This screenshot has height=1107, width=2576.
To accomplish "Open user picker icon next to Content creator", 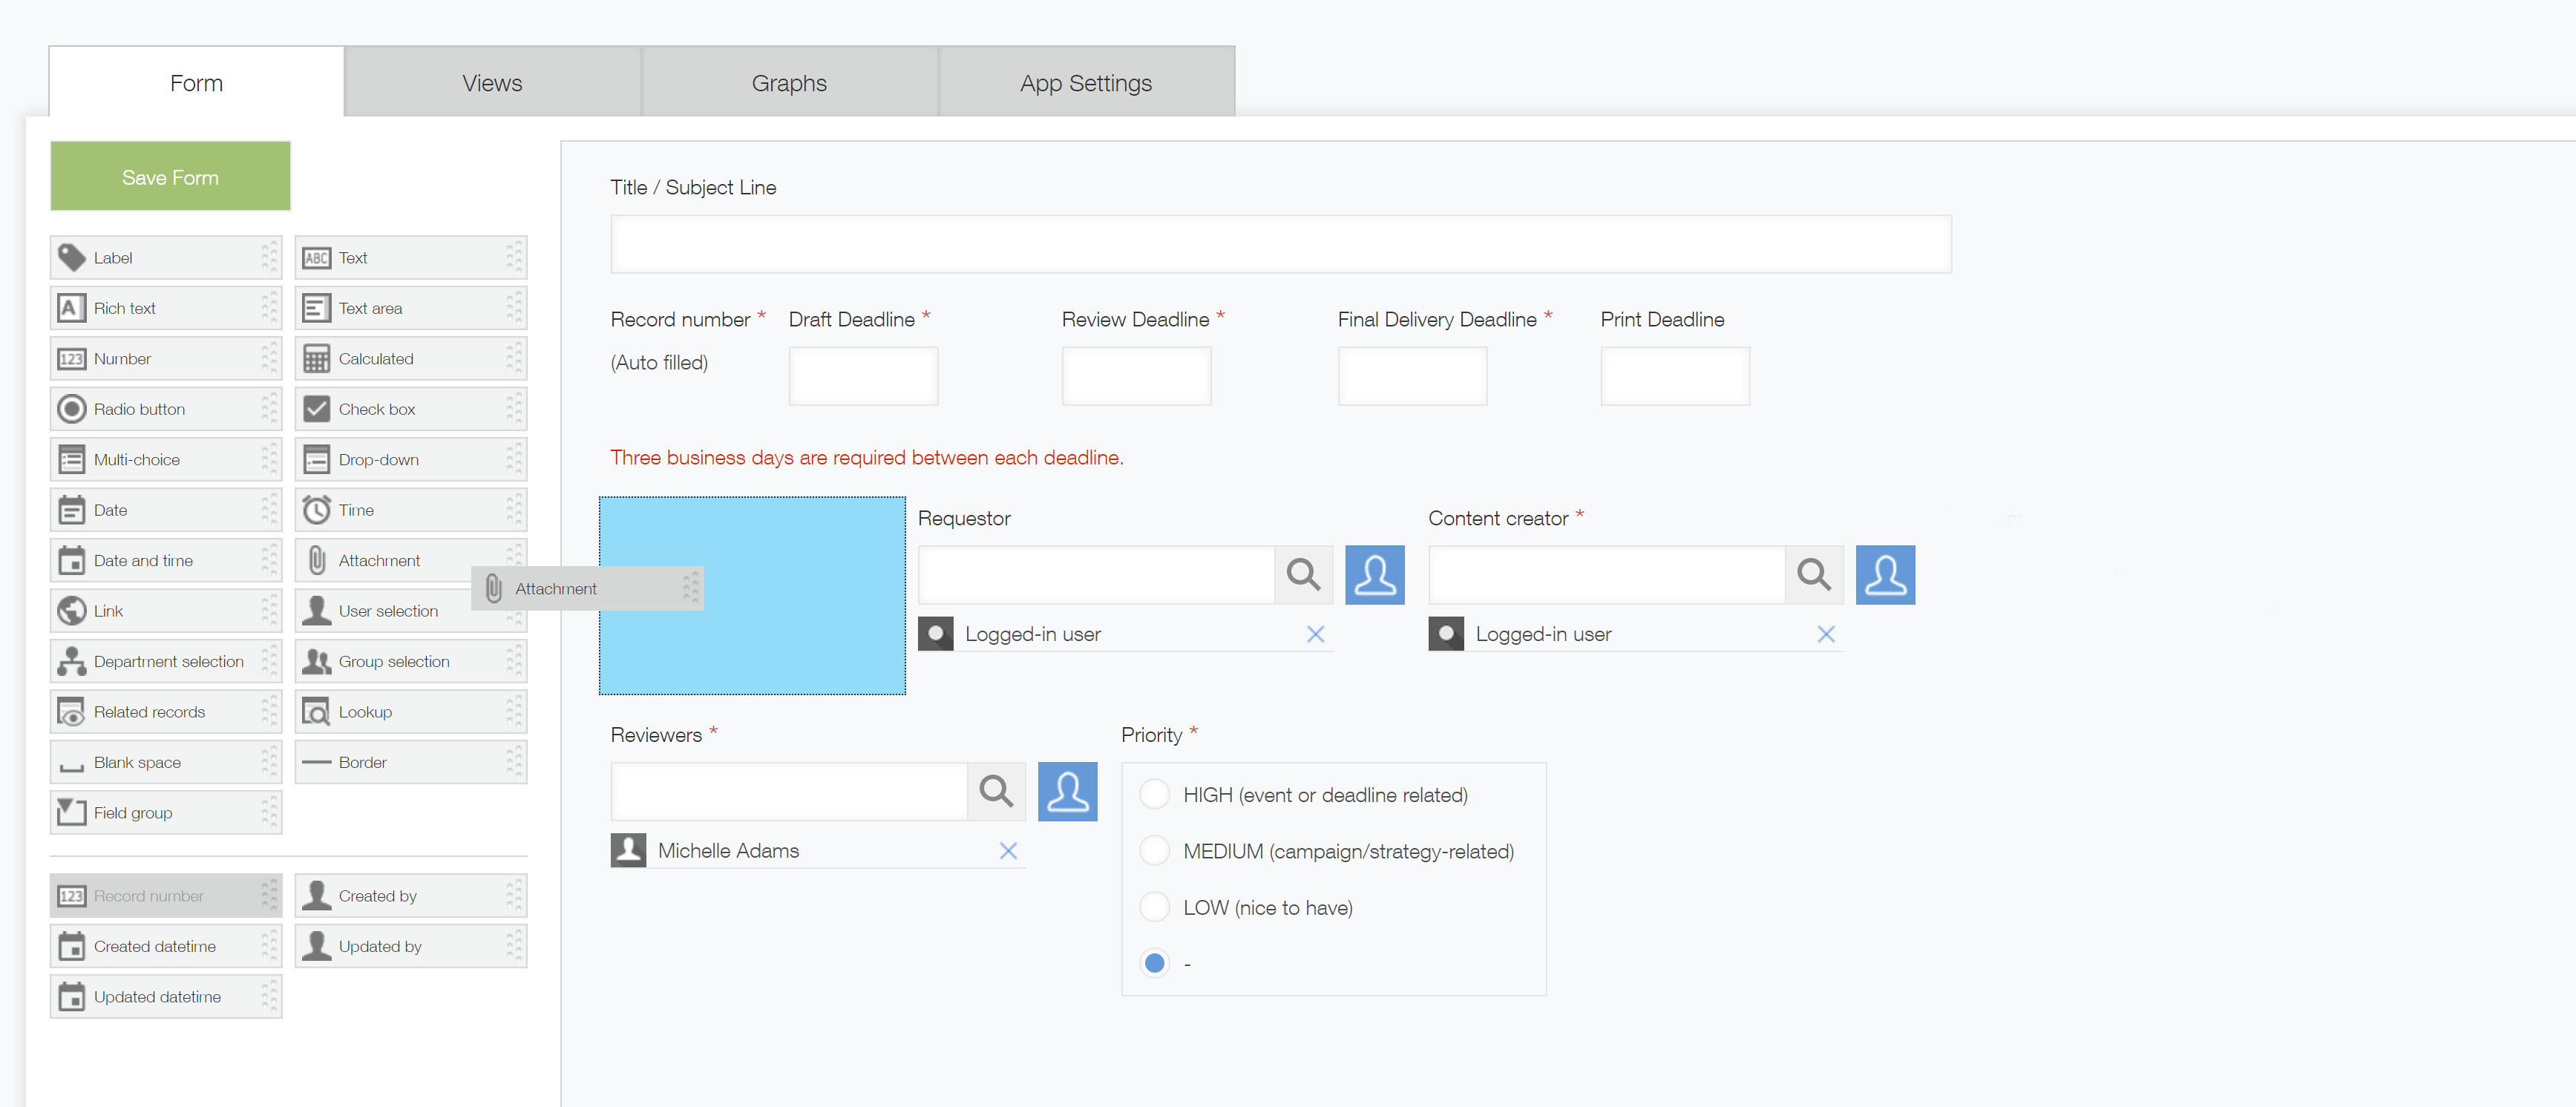I will tap(1884, 574).
